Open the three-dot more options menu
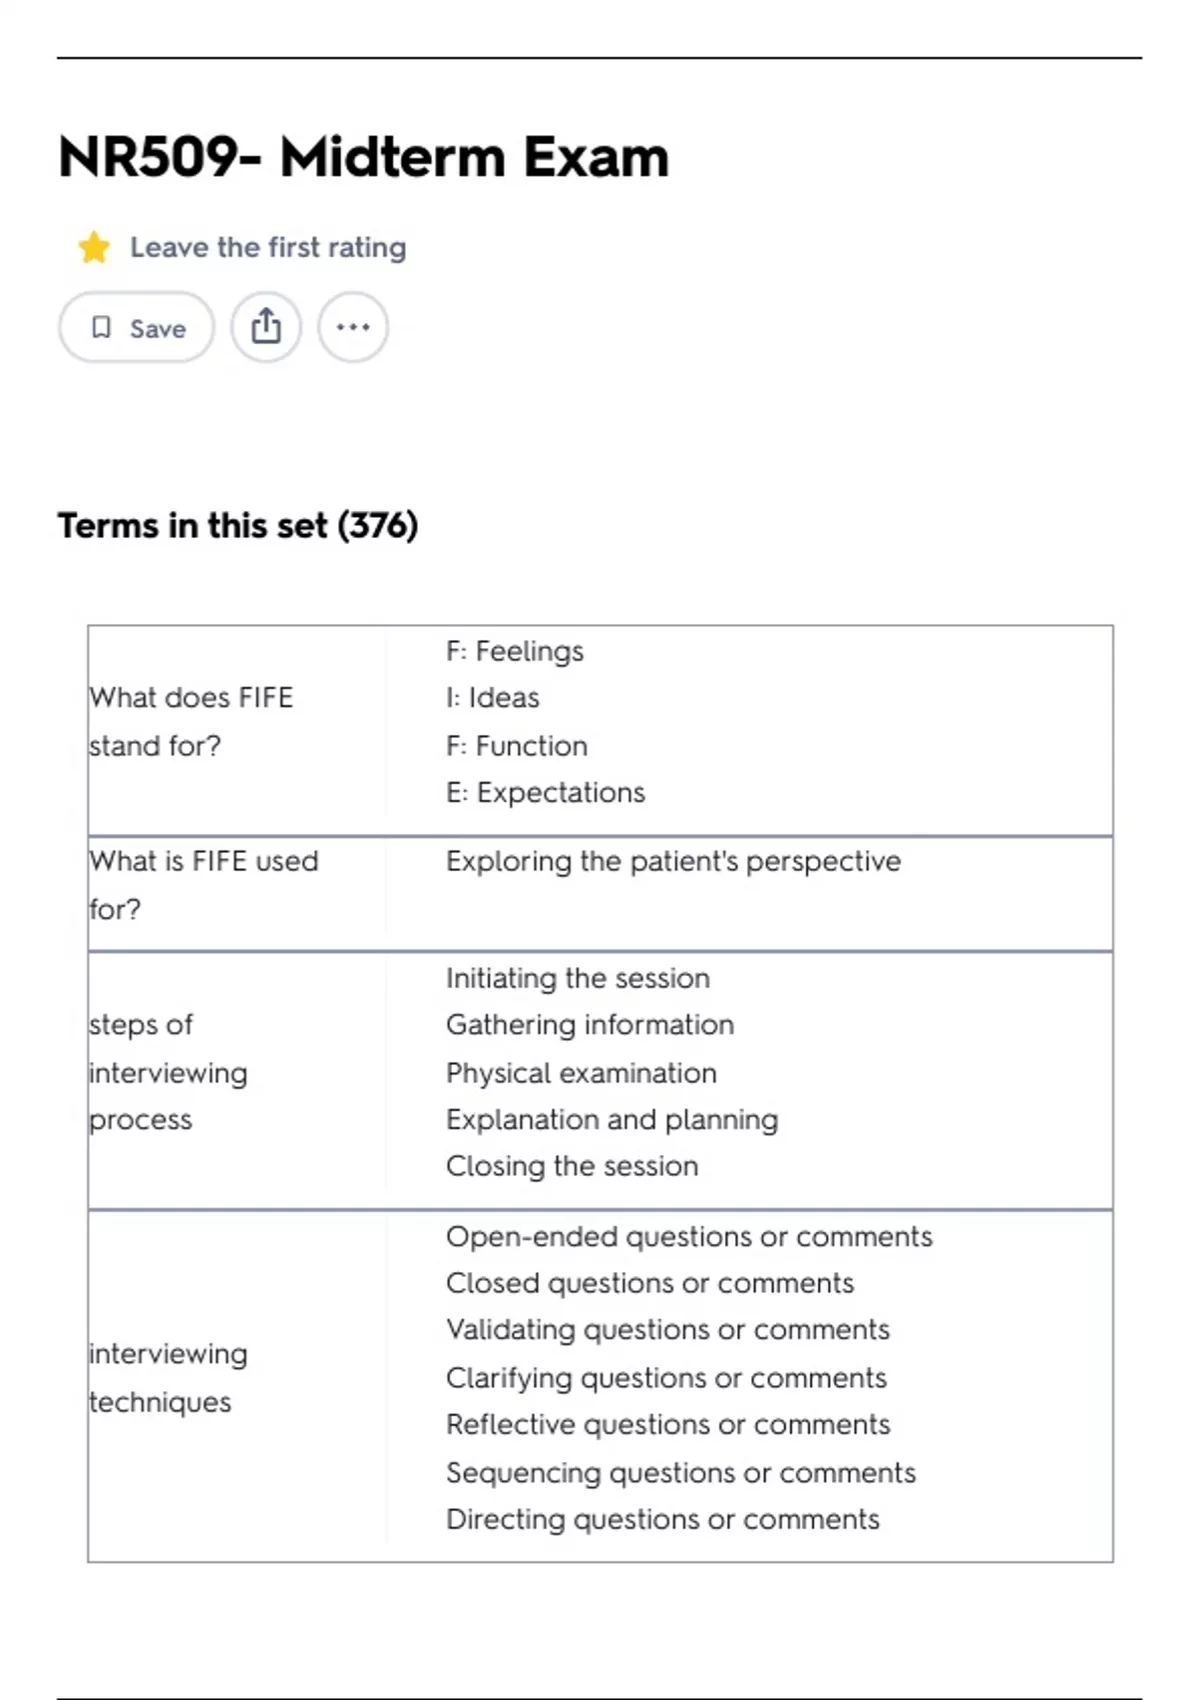The width and height of the screenshot is (1200, 1700). pyautogui.click(x=353, y=327)
